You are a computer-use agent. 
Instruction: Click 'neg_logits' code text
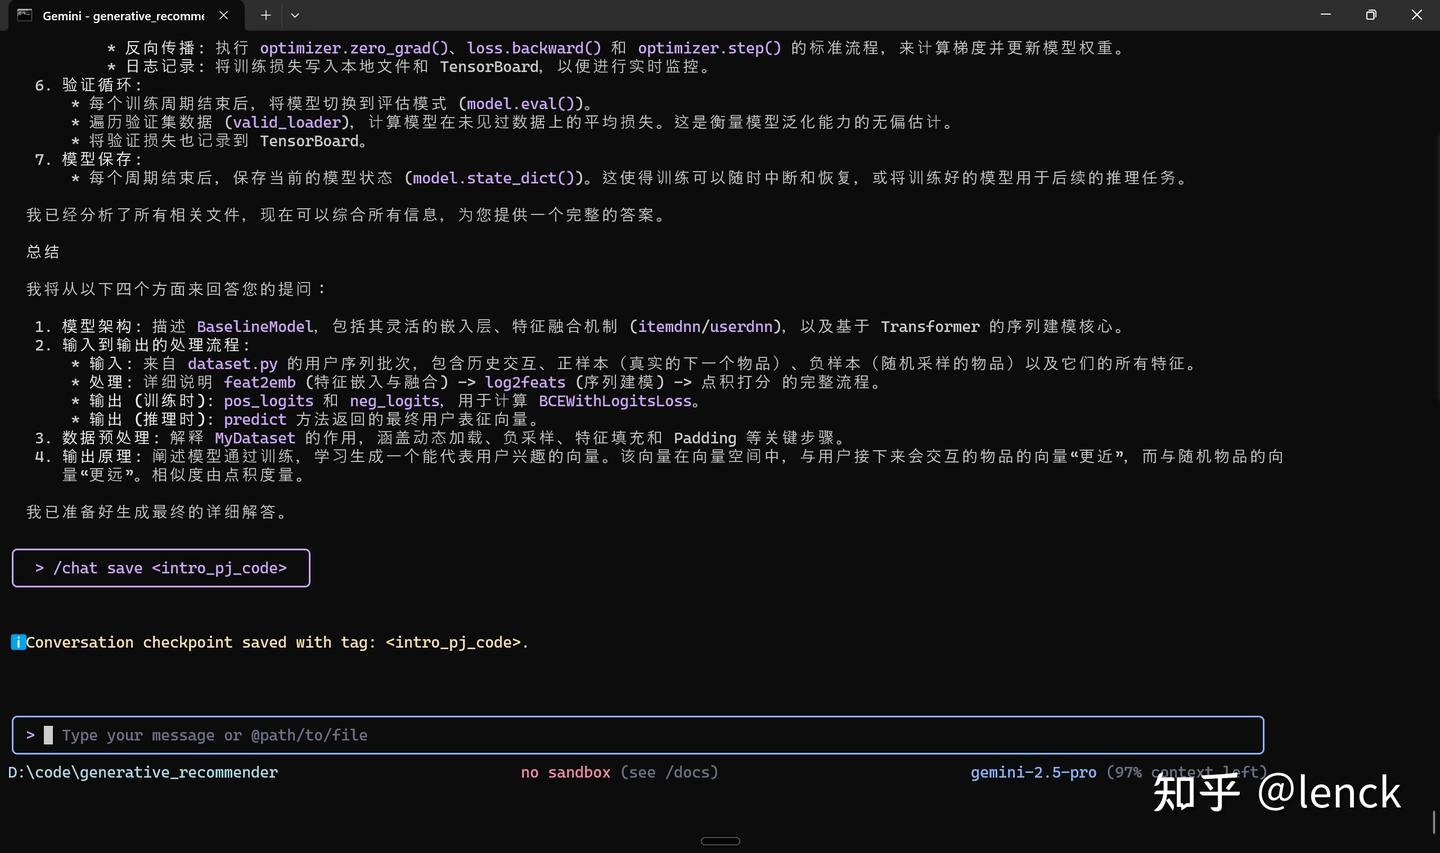(x=394, y=401)
